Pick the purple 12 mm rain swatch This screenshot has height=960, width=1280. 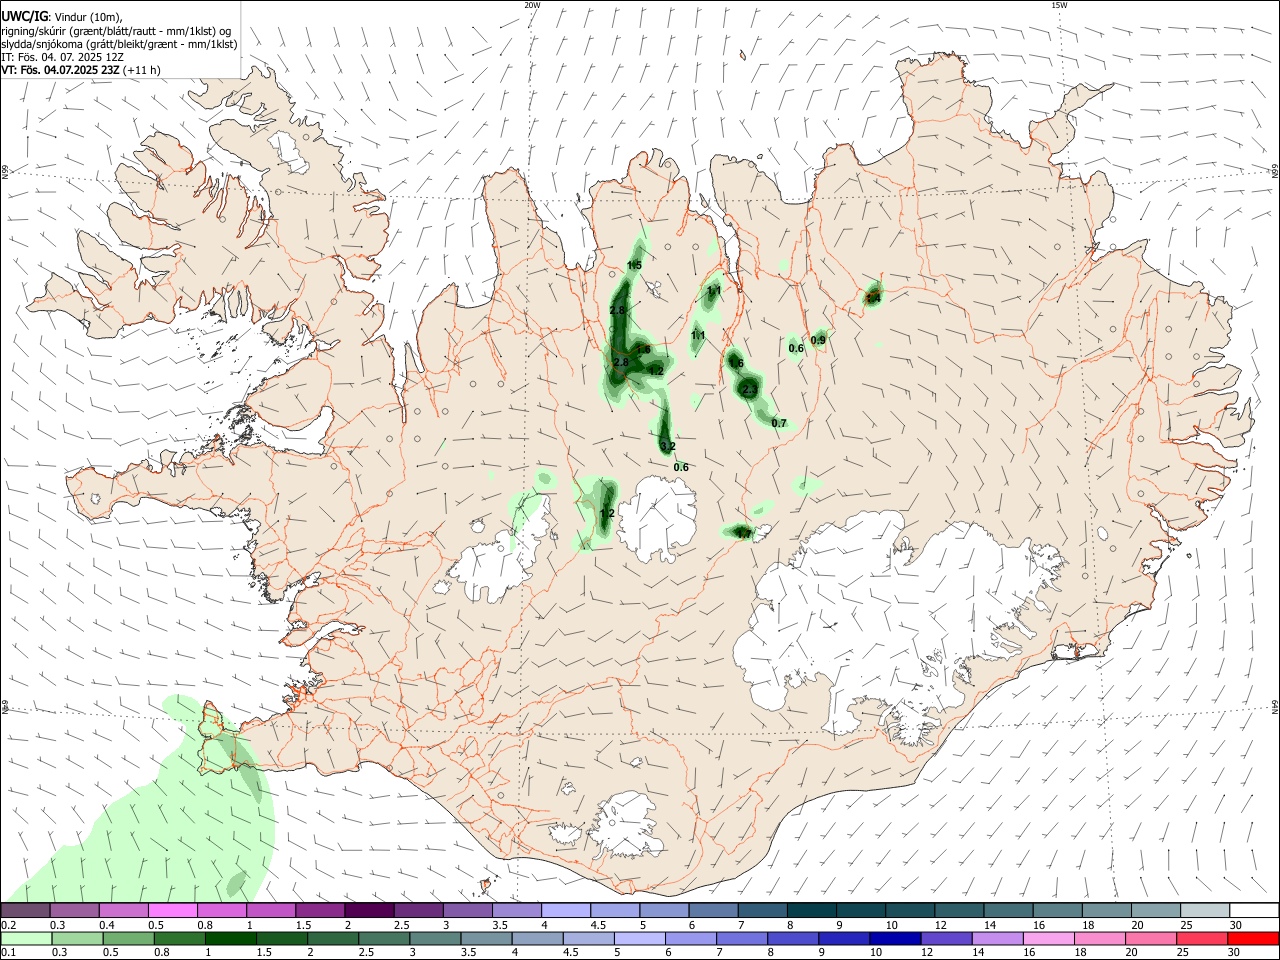point(946,938)
